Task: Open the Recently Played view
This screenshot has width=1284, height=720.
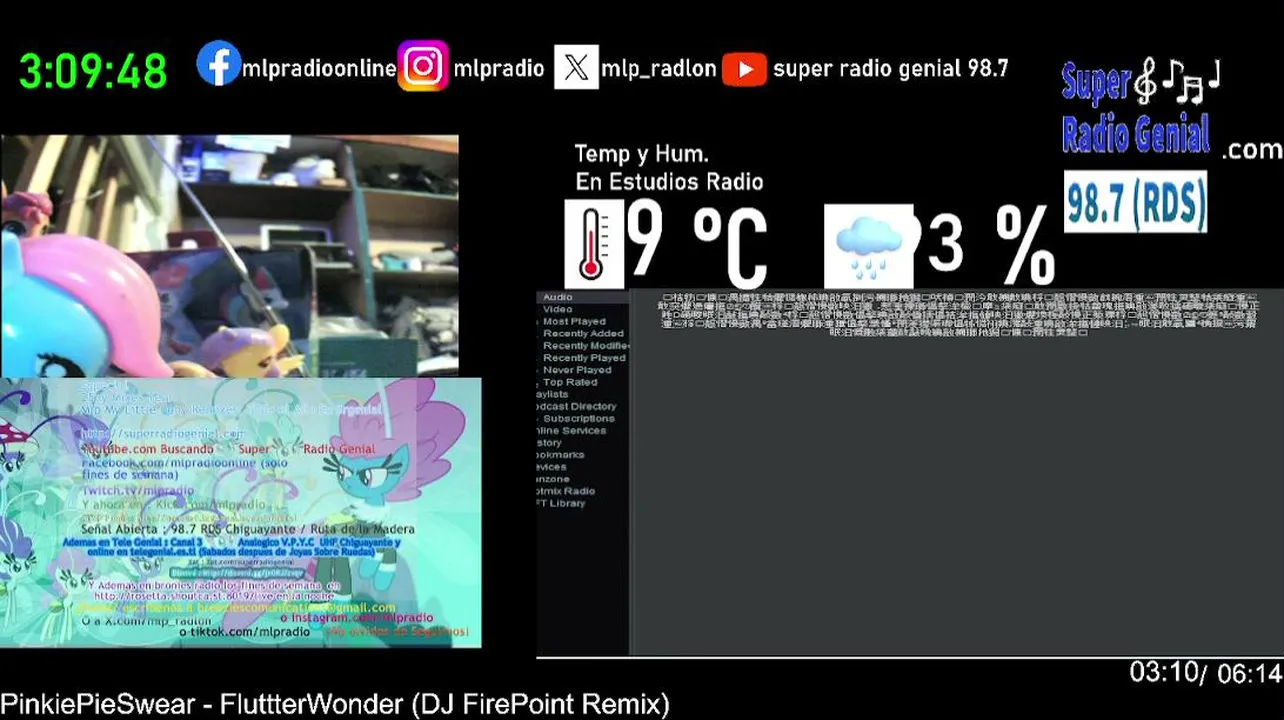Action: [582, 357]
